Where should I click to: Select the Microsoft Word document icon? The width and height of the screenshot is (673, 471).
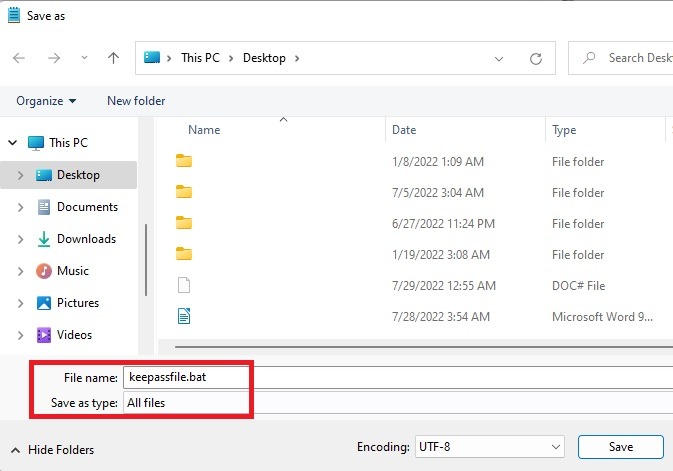[184, 316]
